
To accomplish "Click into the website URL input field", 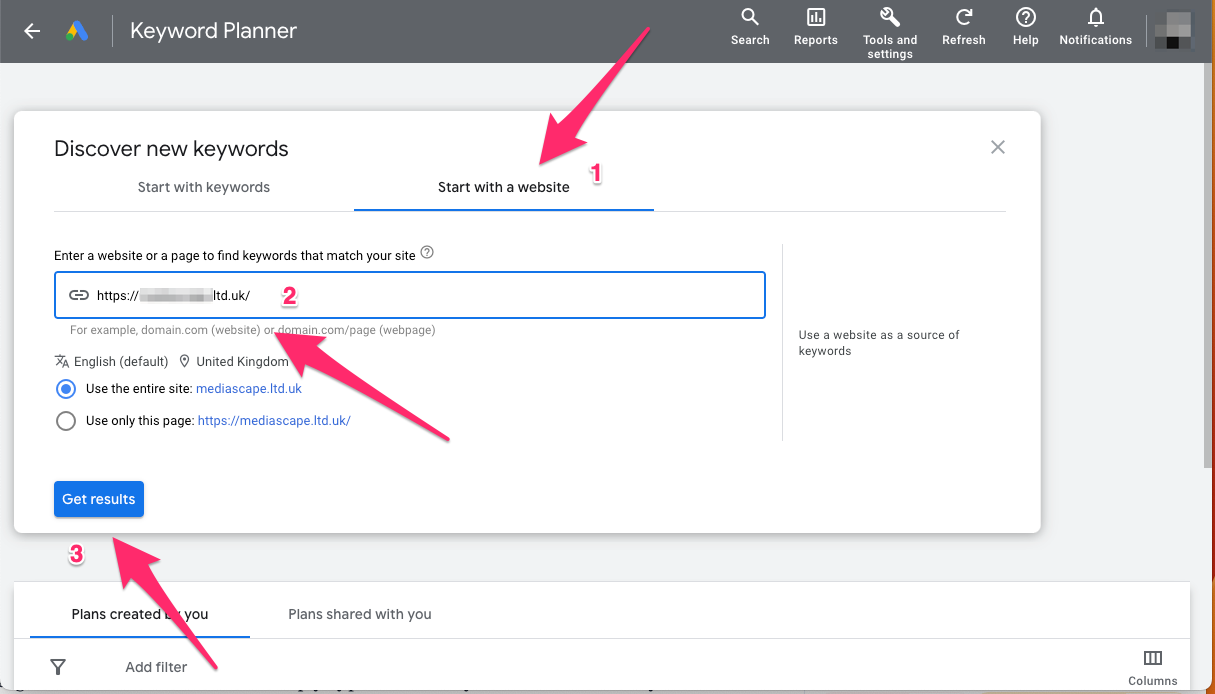I will [x=410, y=295].
